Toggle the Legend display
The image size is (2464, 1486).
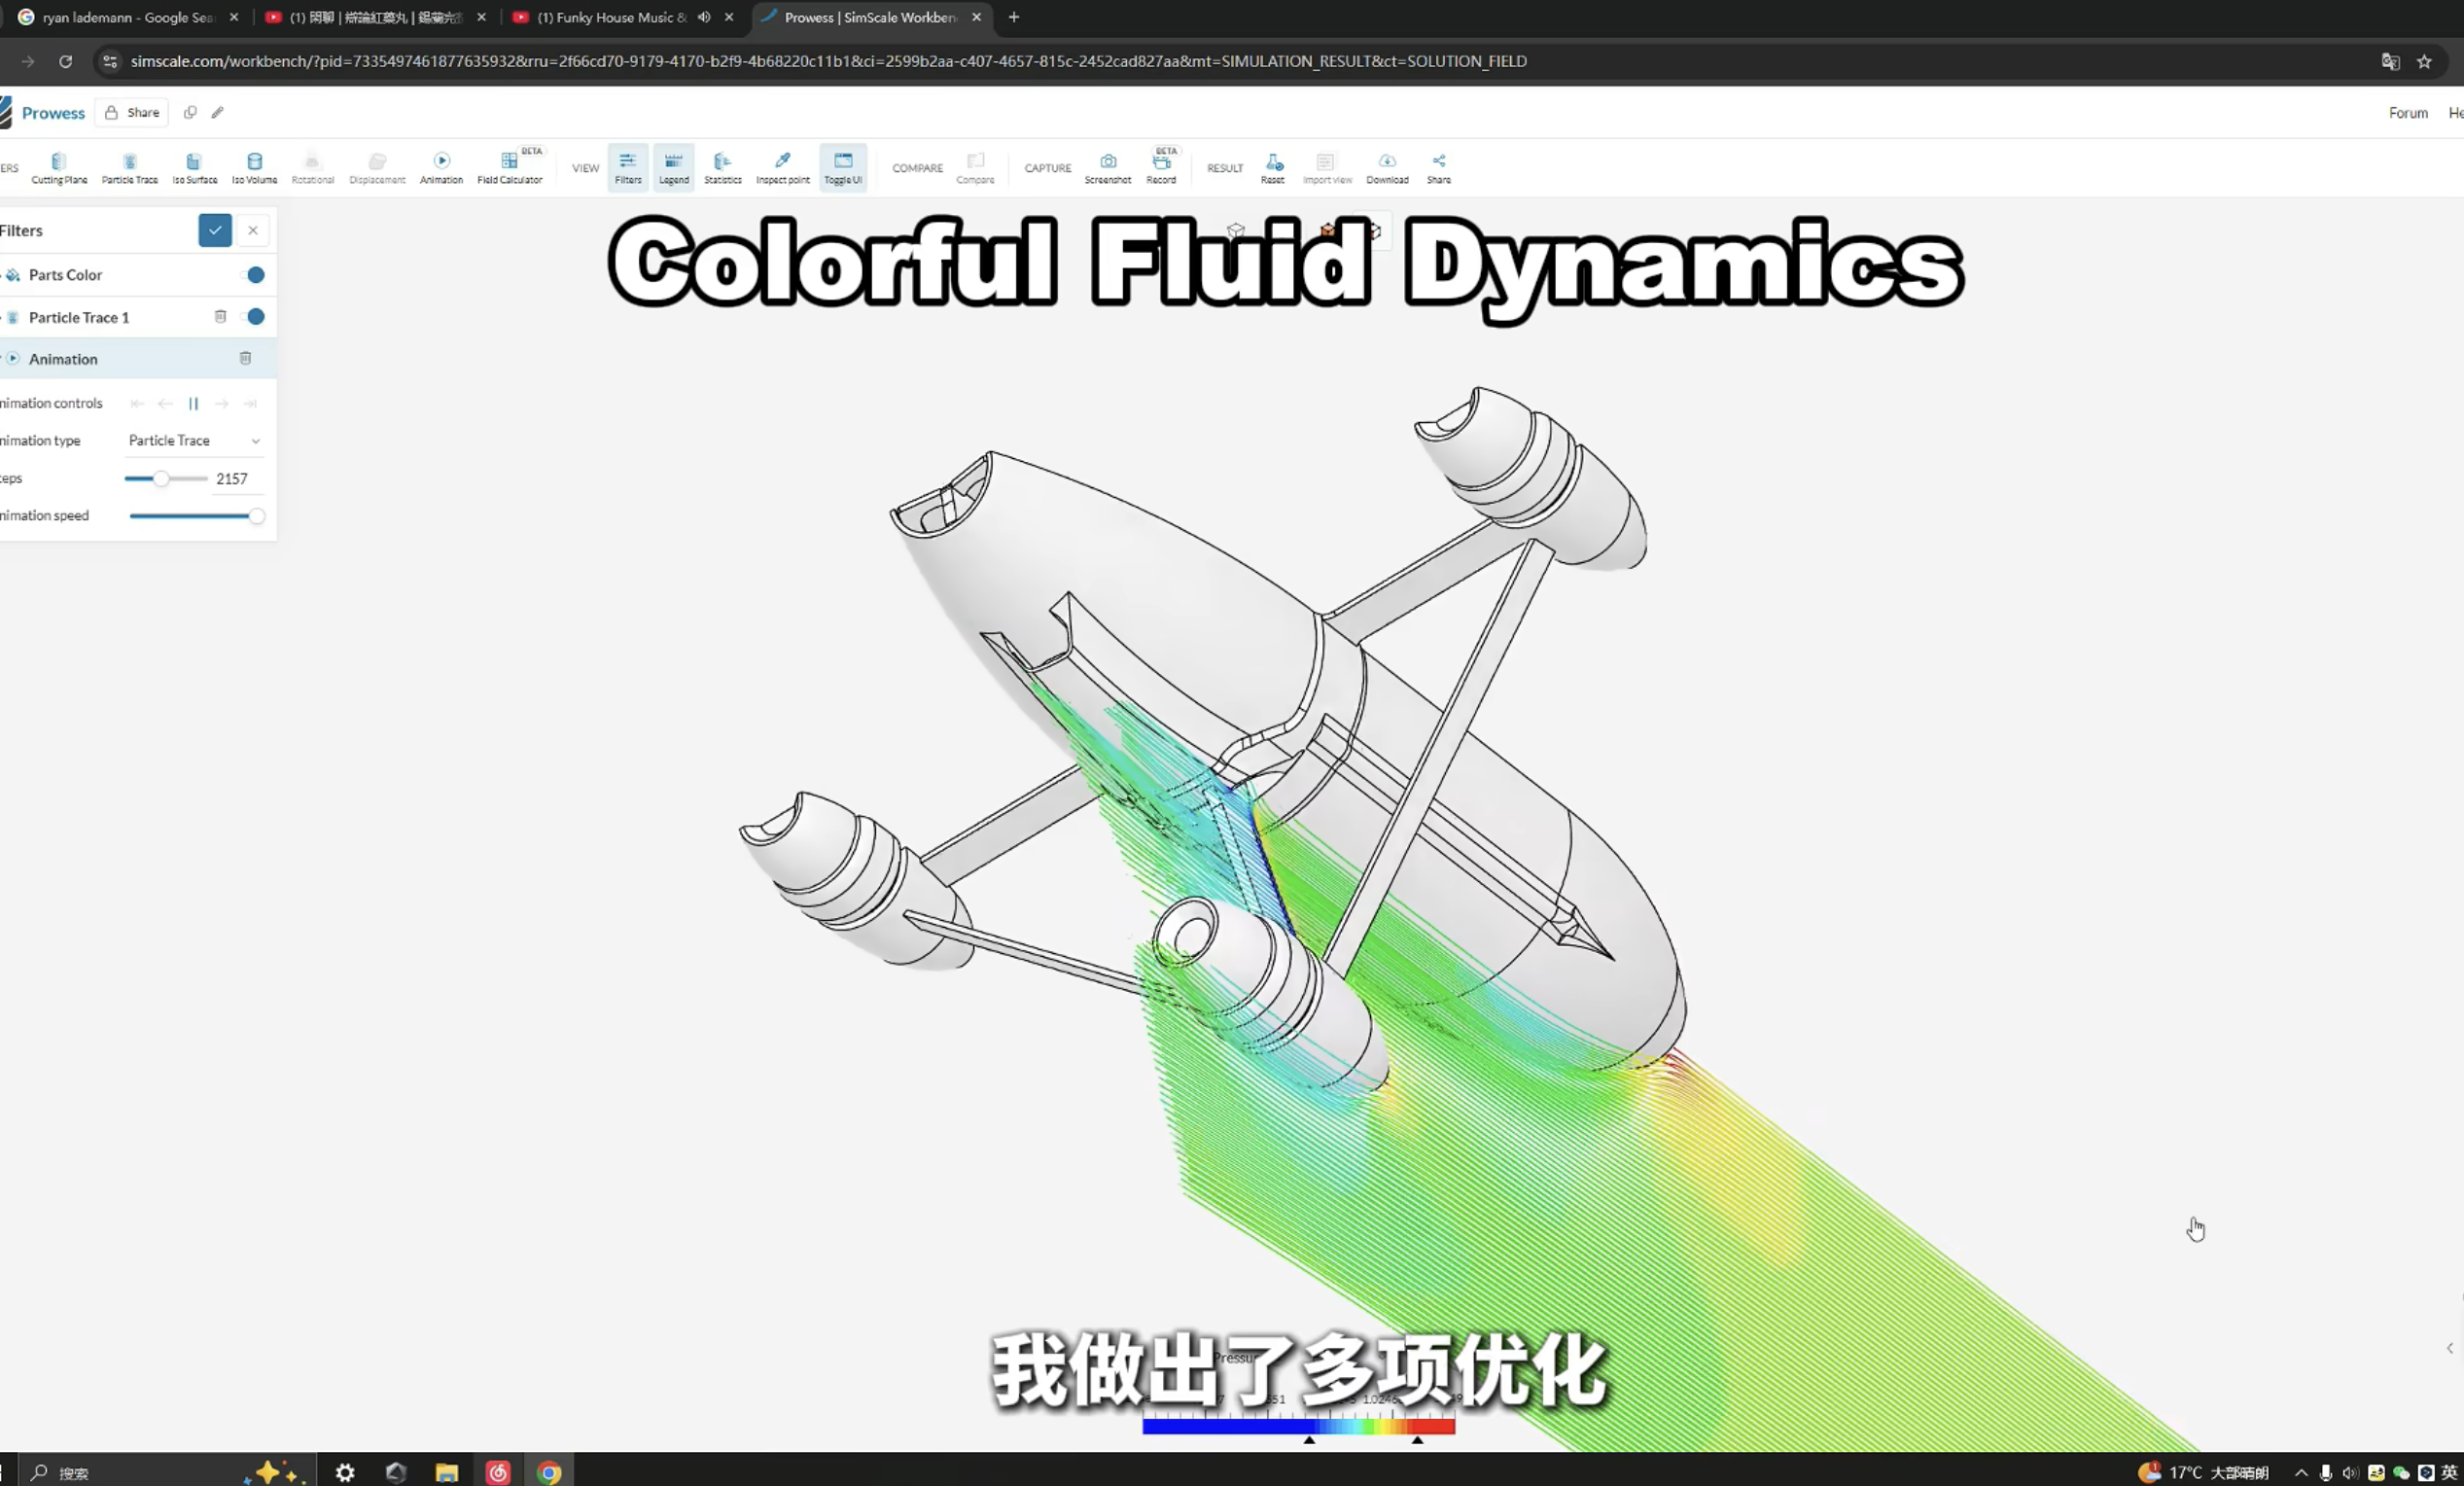coord(673,167)
